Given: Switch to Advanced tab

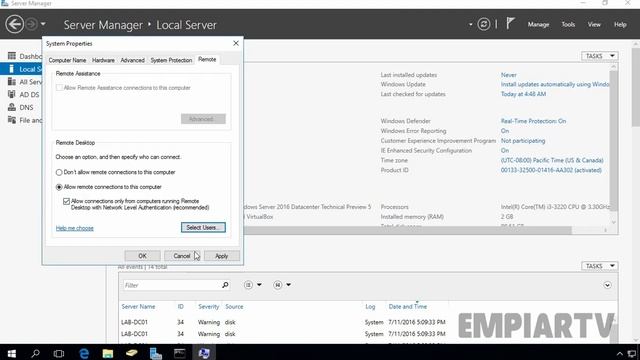Looking at the screenshot, I should pos(132,60).
